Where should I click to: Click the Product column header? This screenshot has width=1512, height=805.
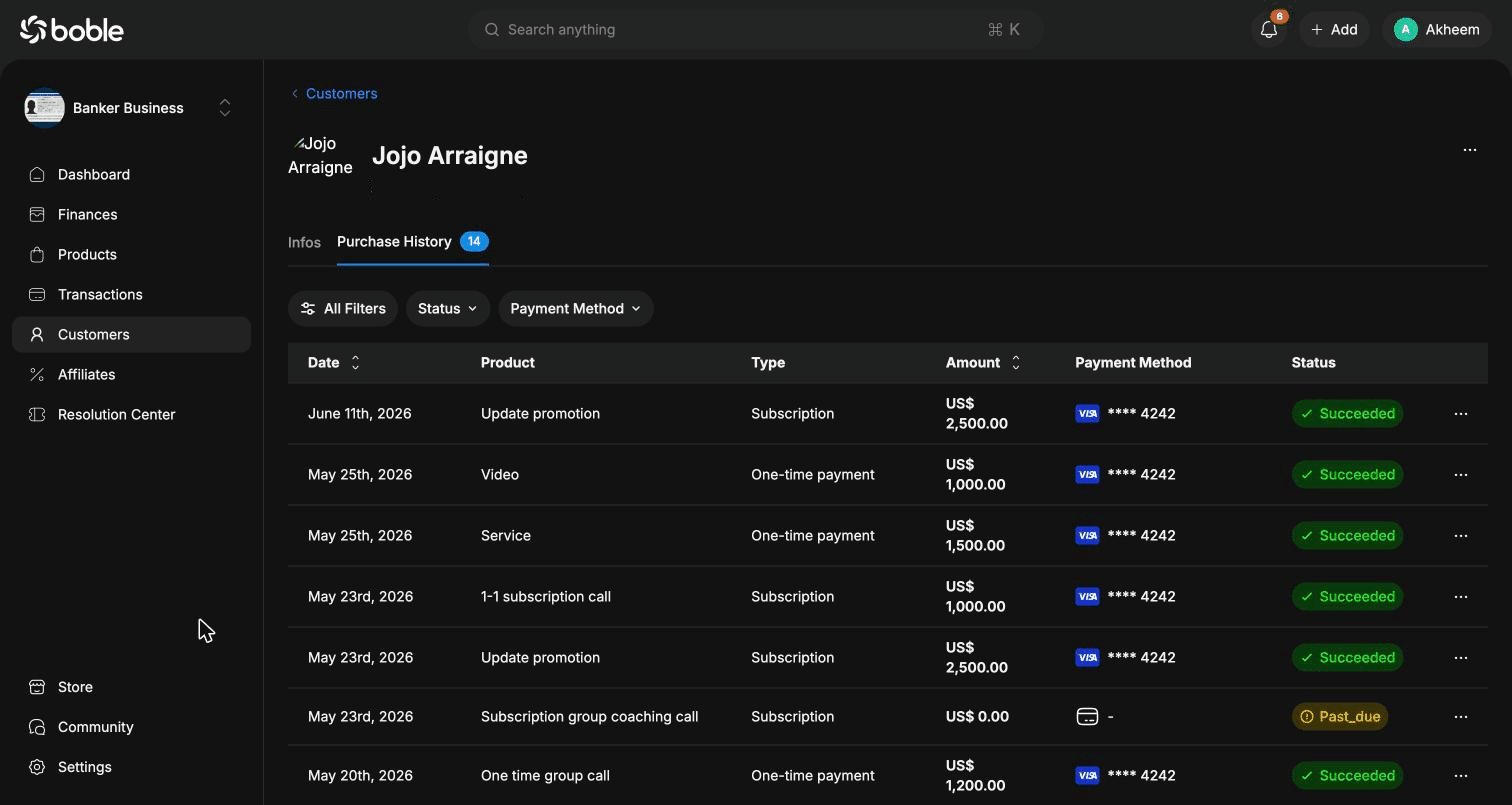point(508,363)
